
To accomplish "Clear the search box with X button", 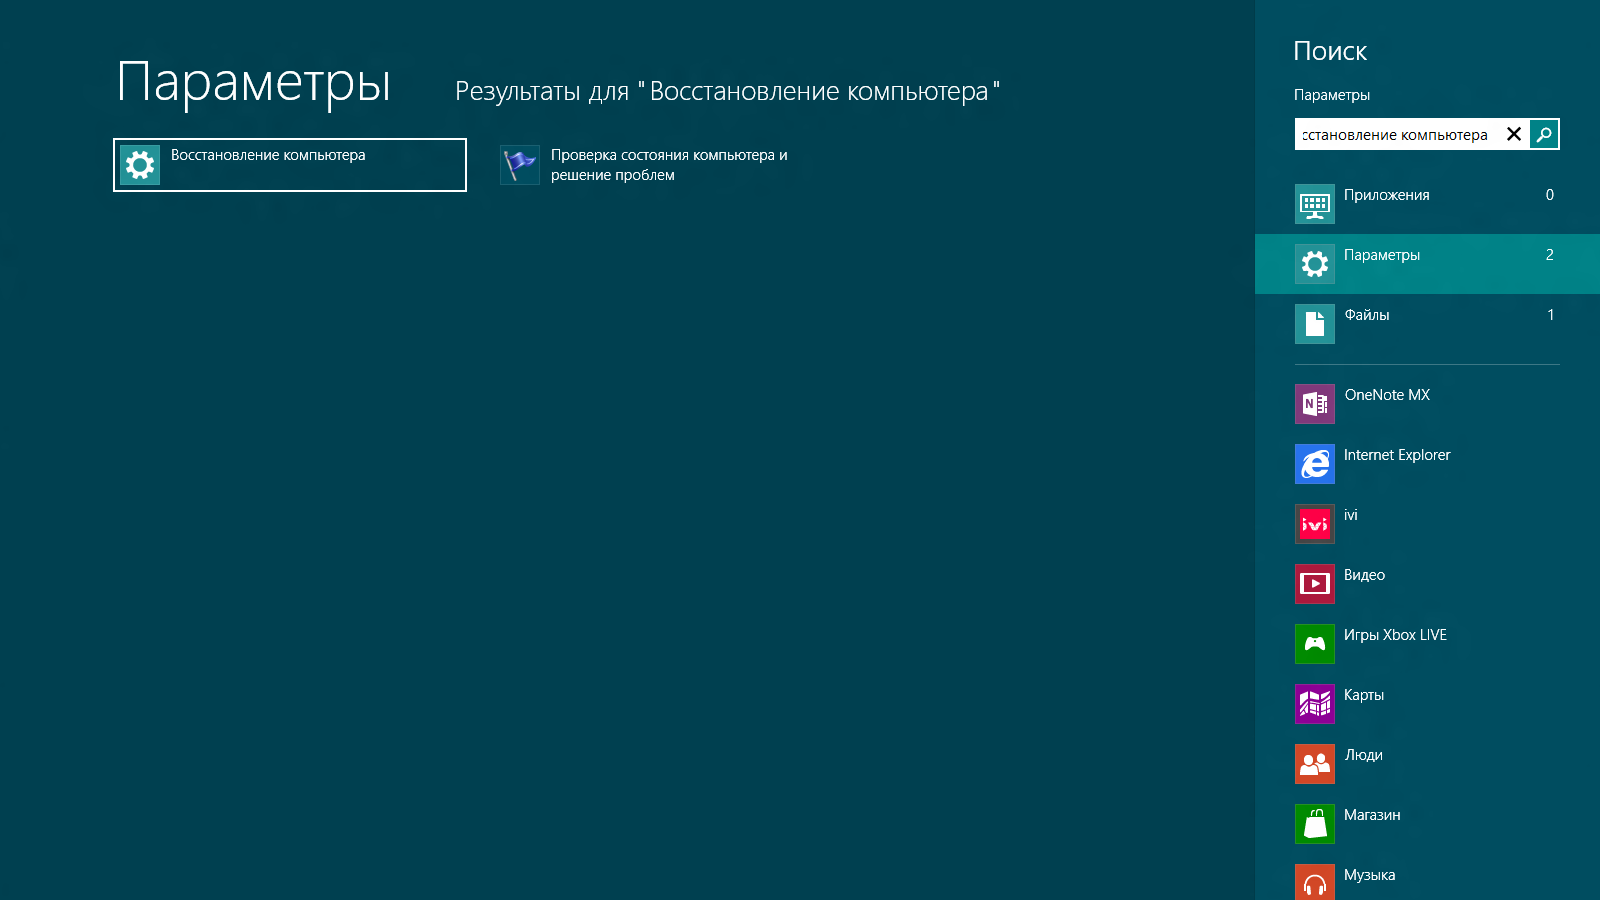I will (x=1514, y=134).
